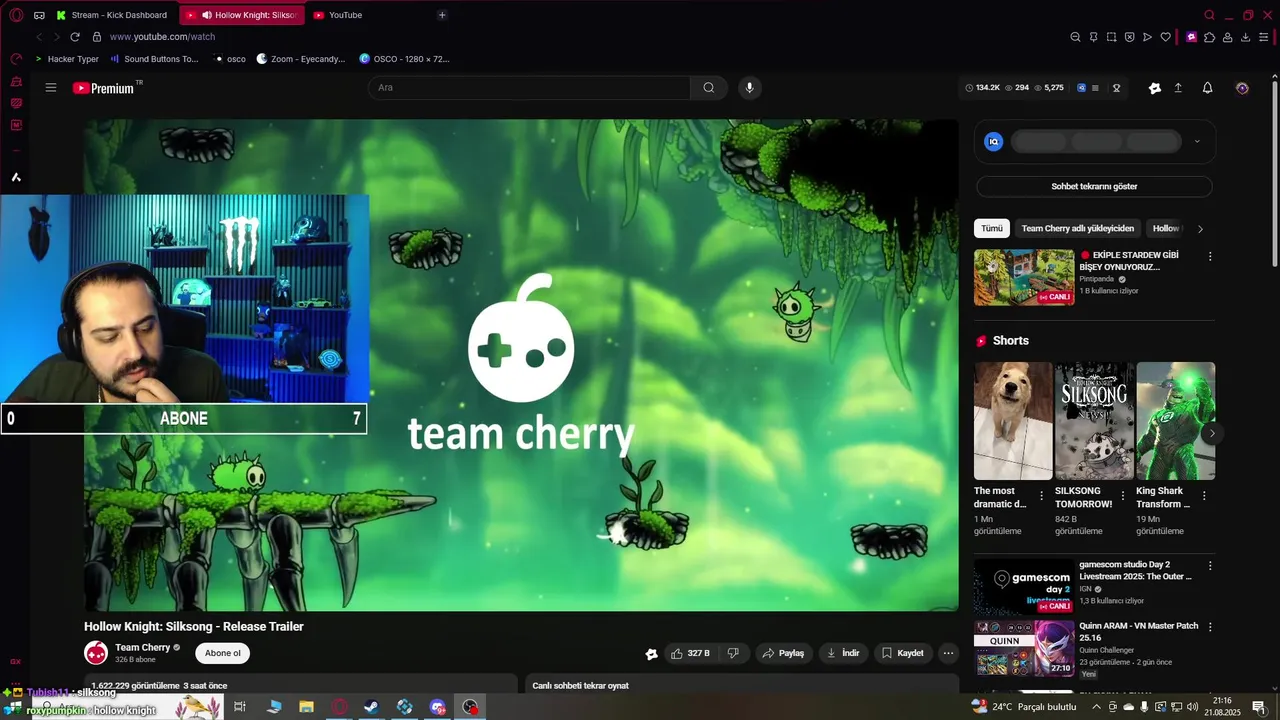This screenshot has height=720, width=1280.
Task: Select Team Cherry adlı yükleyiciden chip
Action: (x=1078, y=228)
